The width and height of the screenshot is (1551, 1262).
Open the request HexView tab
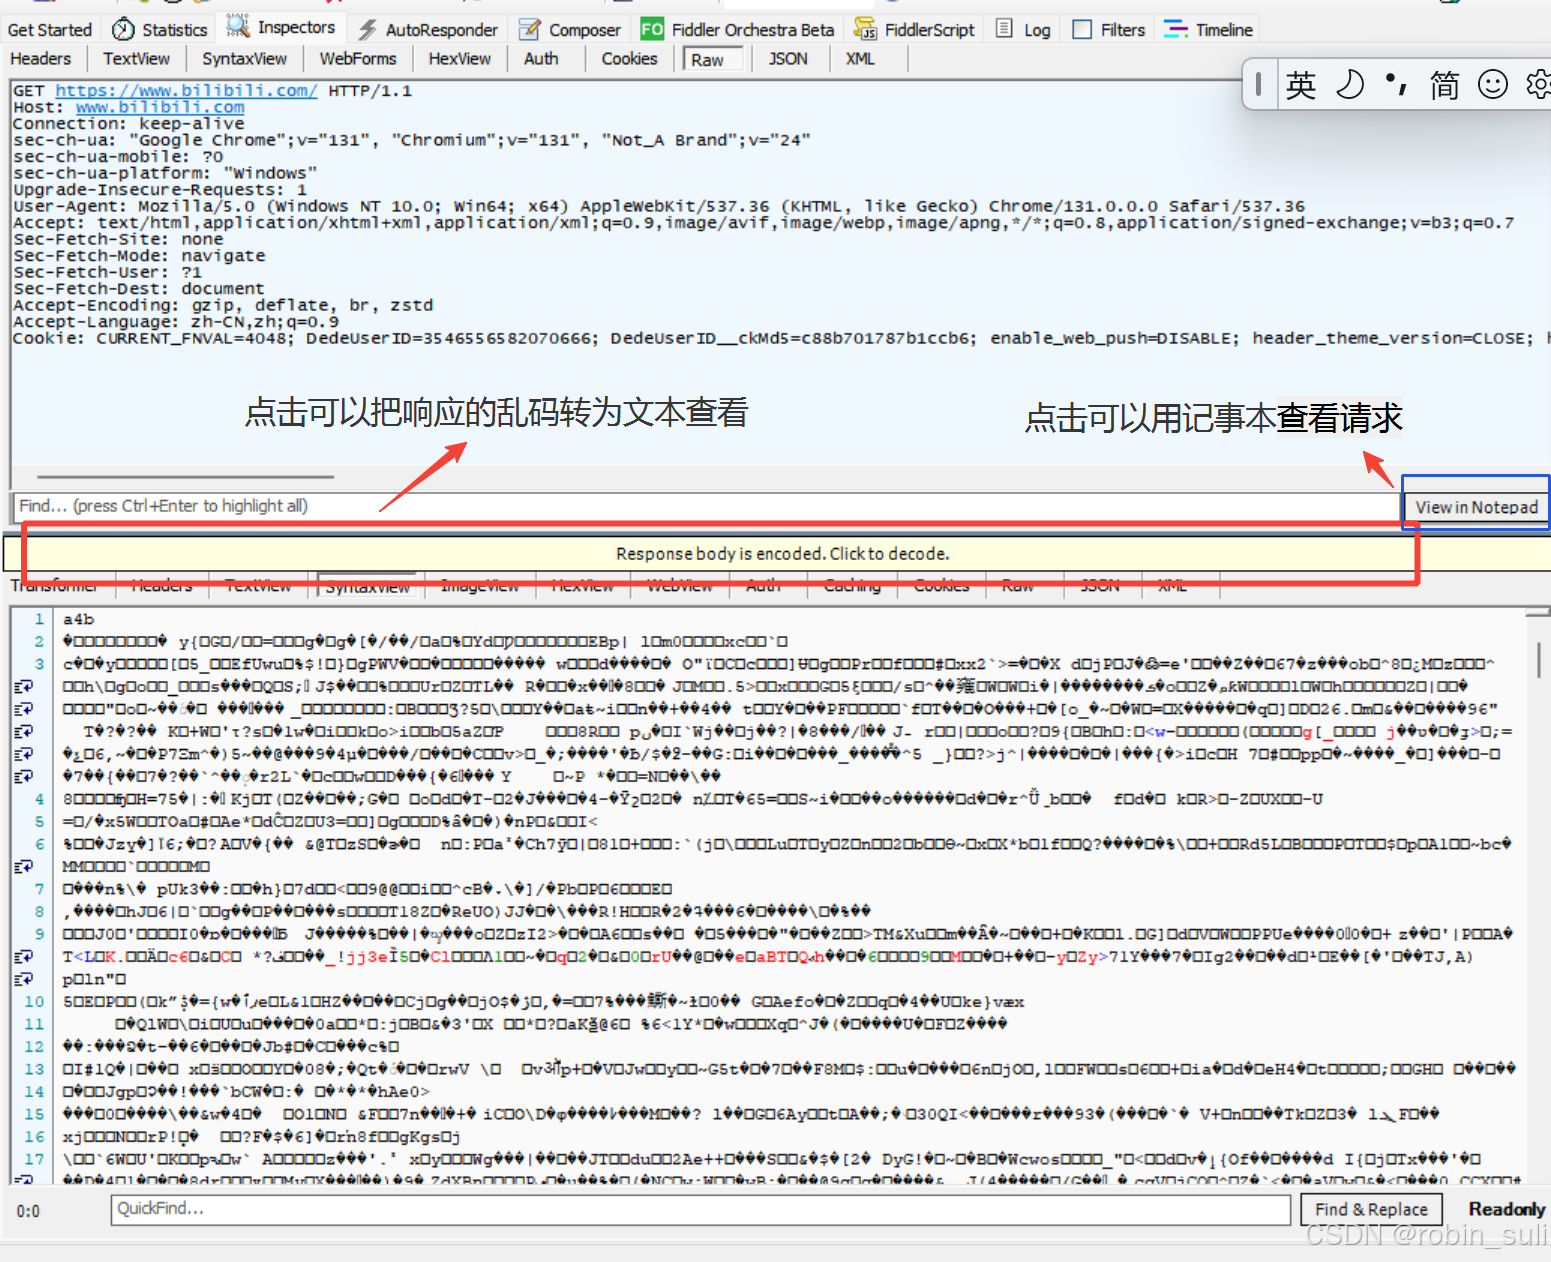tap(460, 59)
